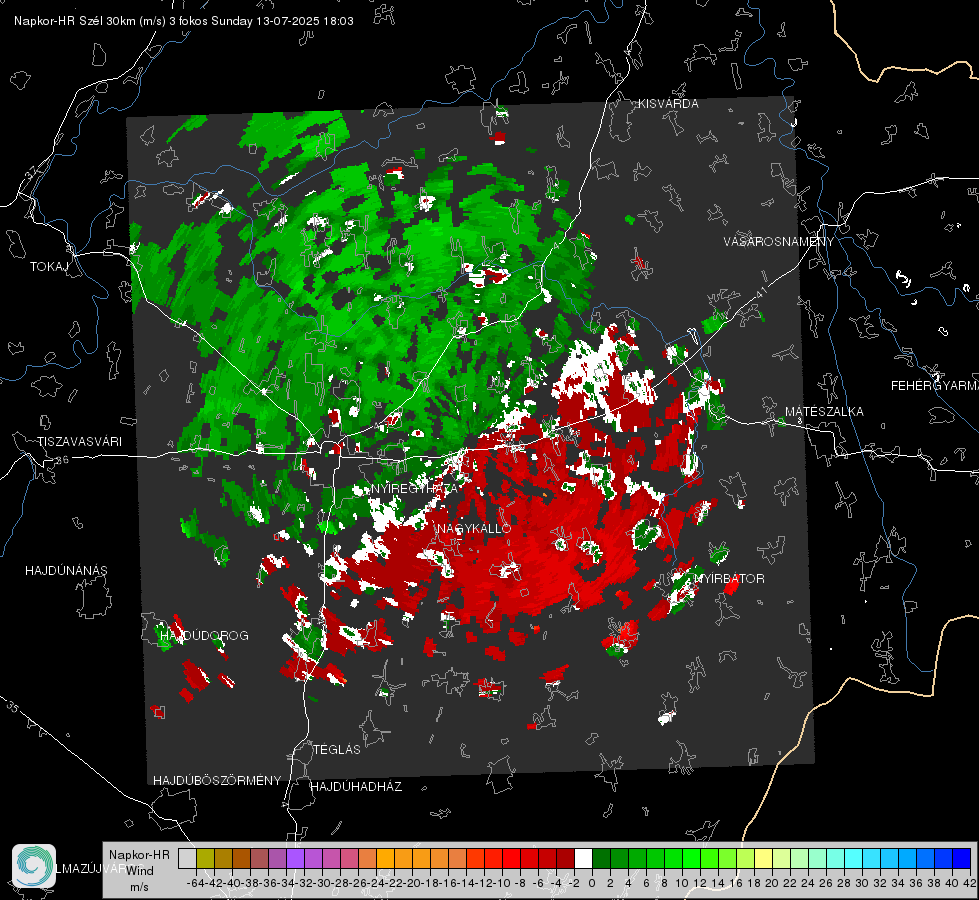979x900 pixels.
Task: Click the Wind label in the legend
Action: point(140,871)
